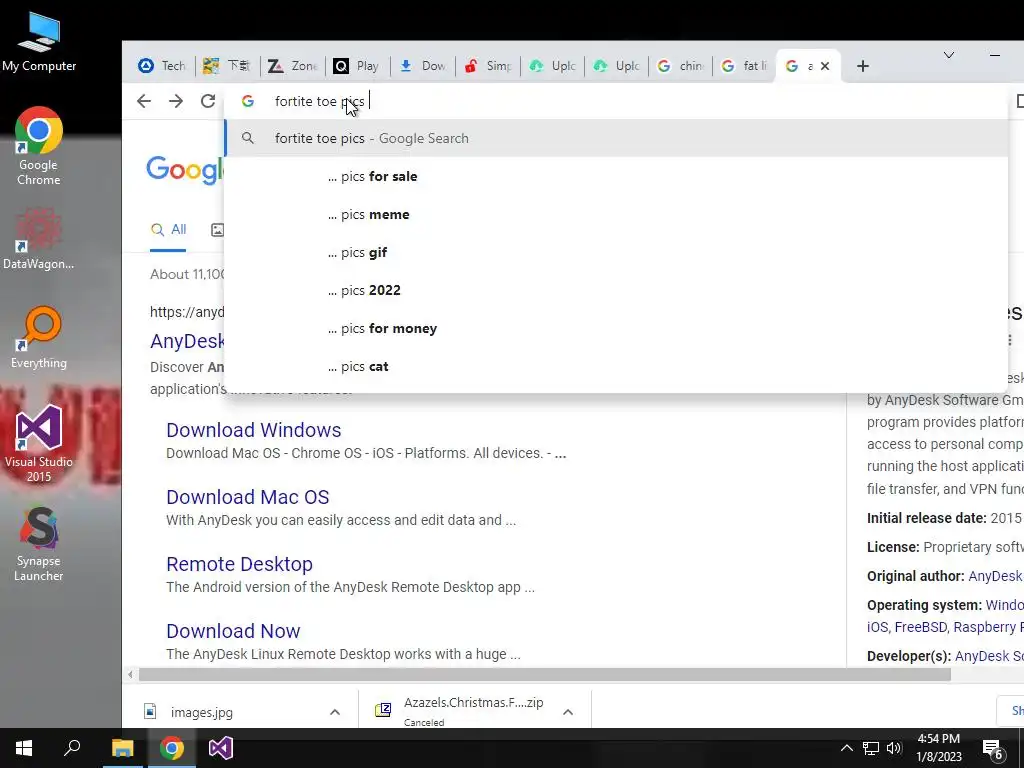
Task: Click the Developer AnyDesk link
Action: point(989,656)
